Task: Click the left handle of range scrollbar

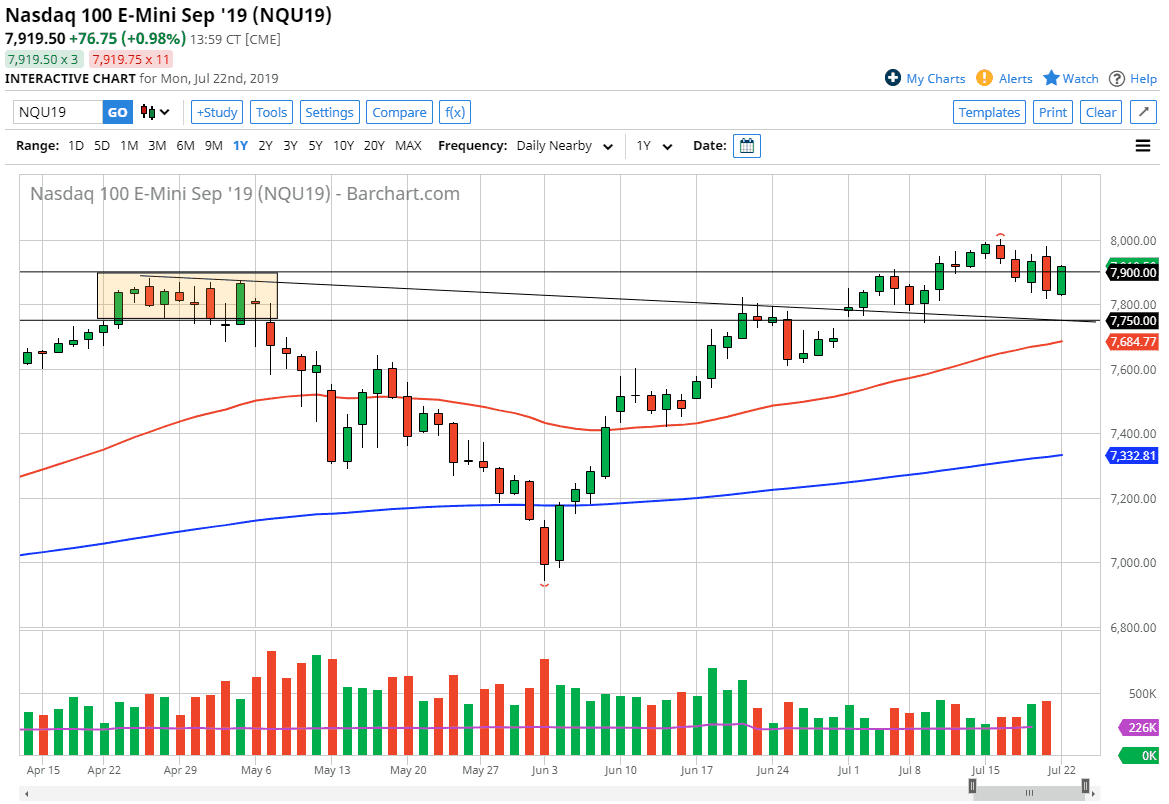Action: tap(972, 785)
